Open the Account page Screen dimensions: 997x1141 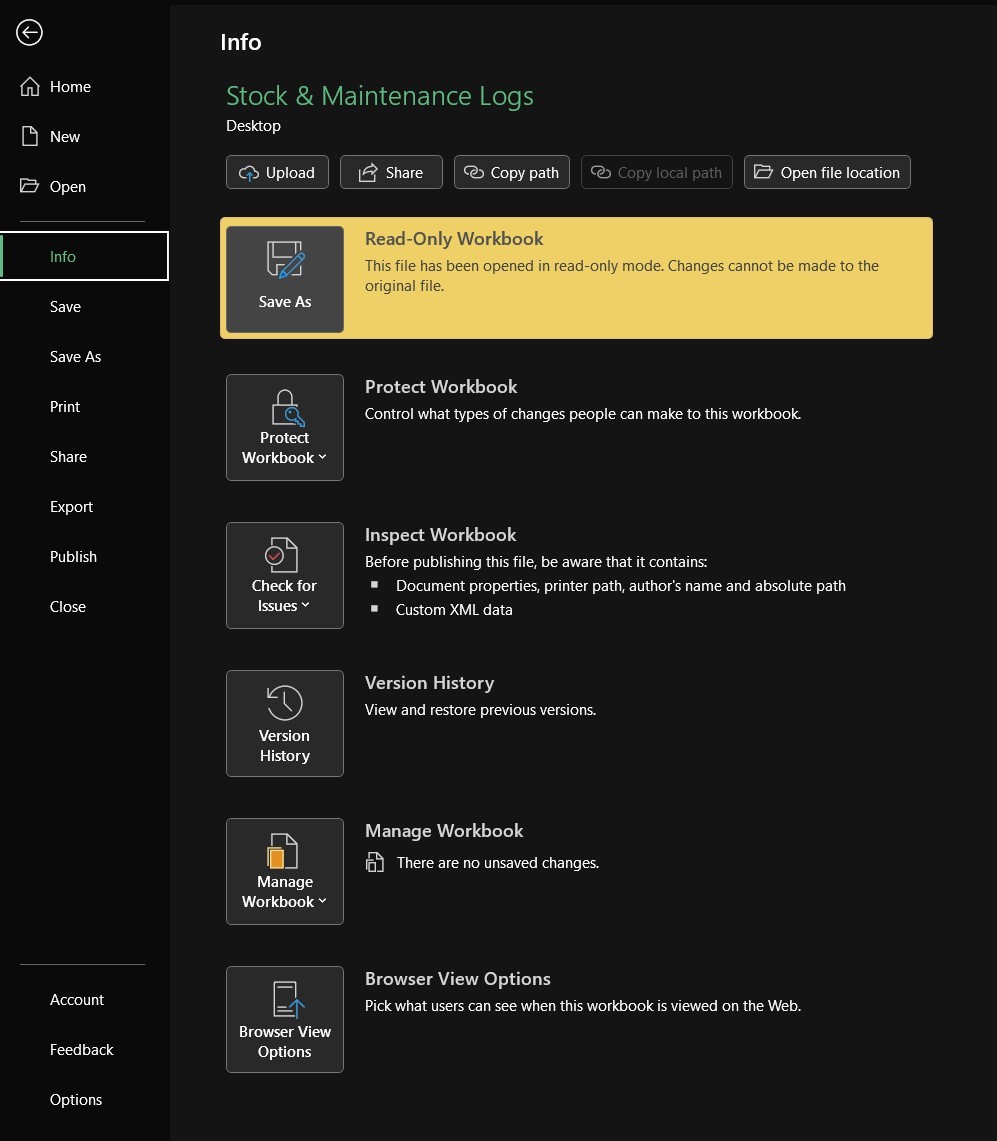pos(84,999)
